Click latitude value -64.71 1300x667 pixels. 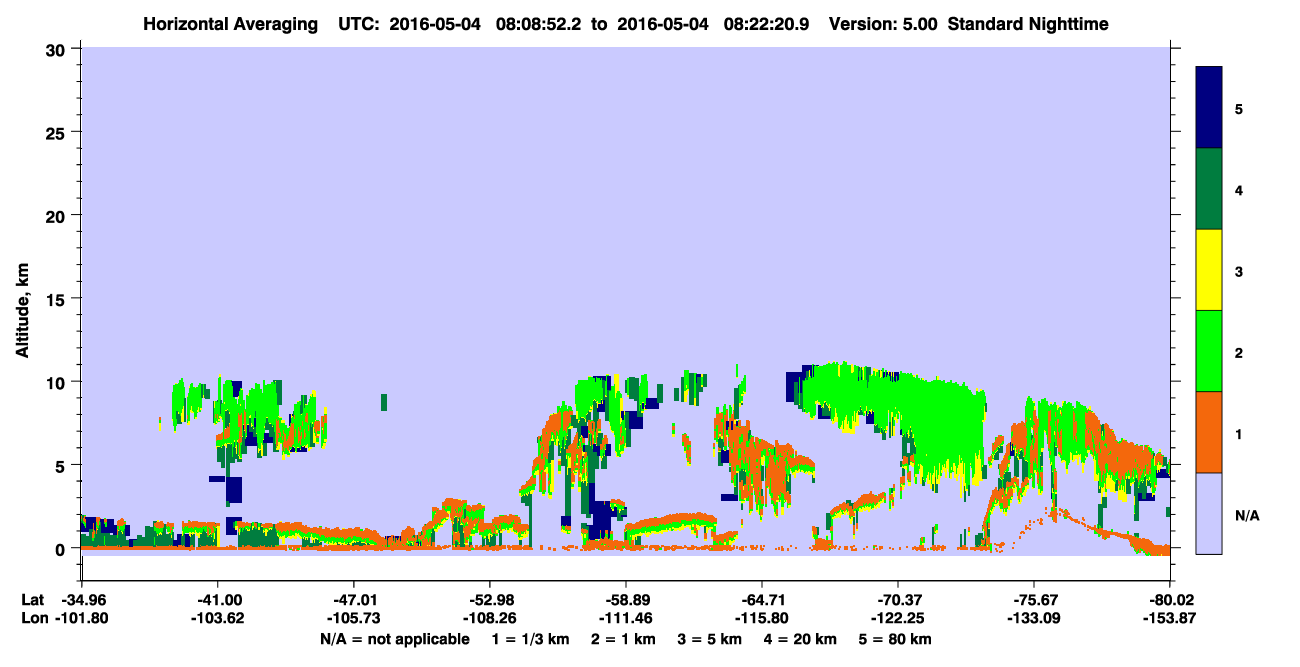coord(761,600)
